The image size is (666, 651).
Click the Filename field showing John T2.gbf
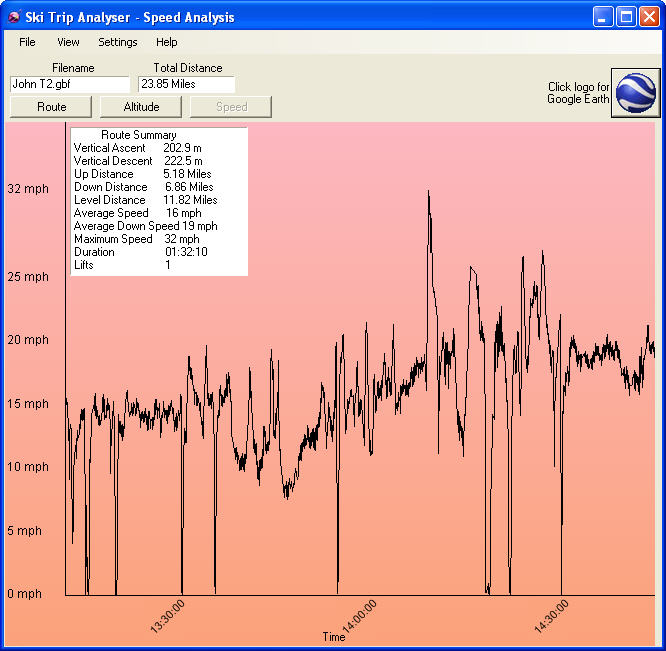70,85
